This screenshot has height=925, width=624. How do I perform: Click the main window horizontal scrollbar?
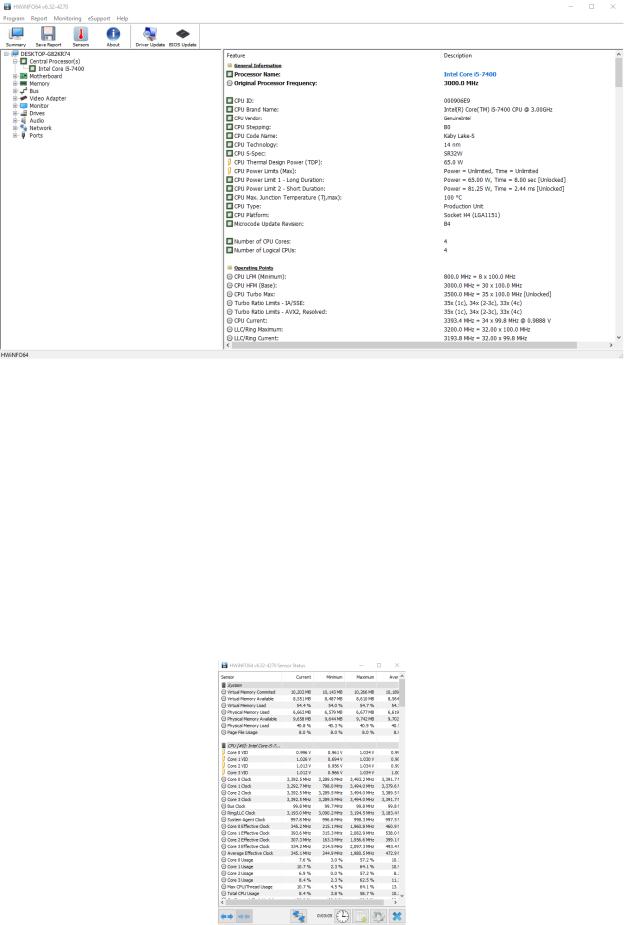[x=404, y=345]
